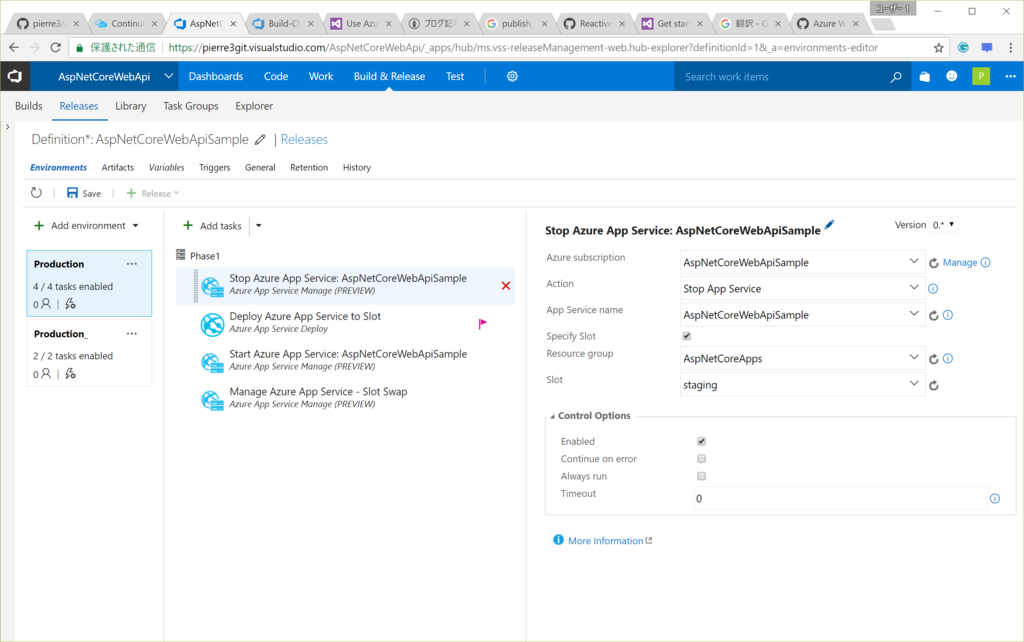Edit task title using blue pencil icon
This screenshot has width=1024, height=642.
click(829, 225)
